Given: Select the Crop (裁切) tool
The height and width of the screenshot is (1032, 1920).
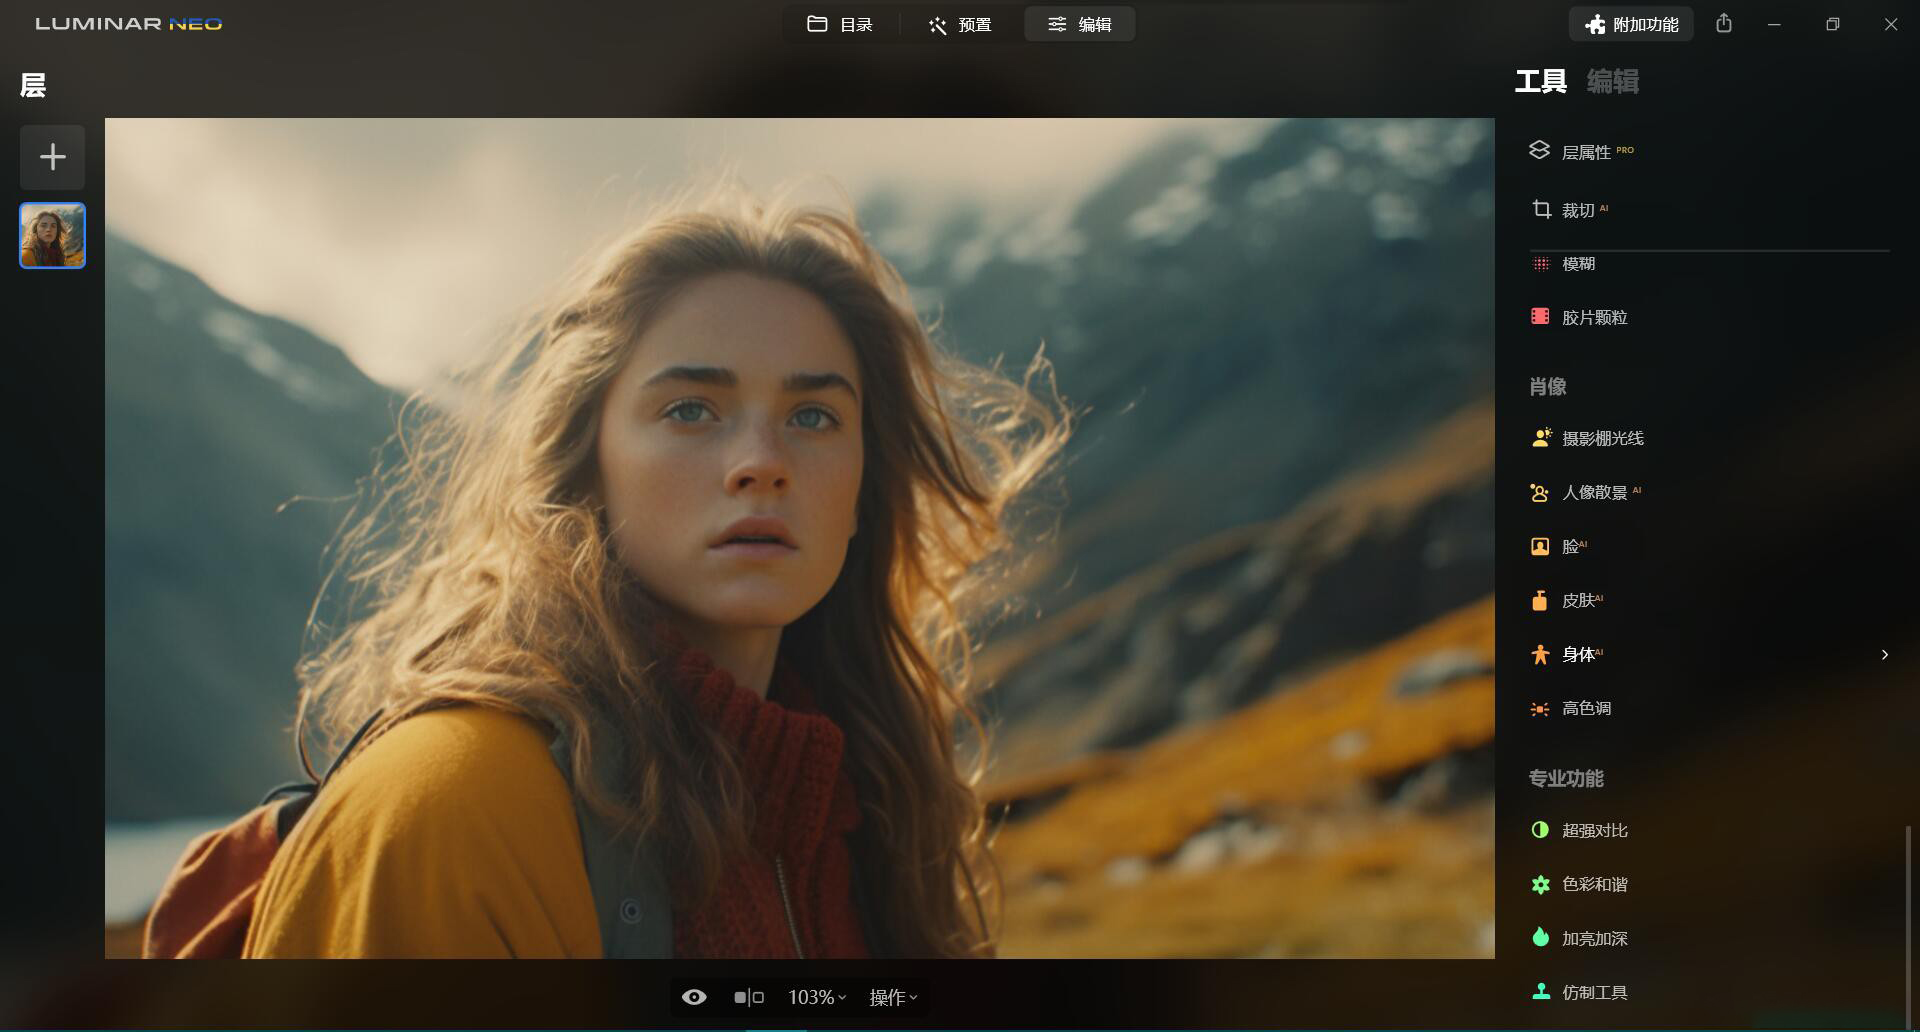Looking at the screenshot, I should coord(1577,210).
